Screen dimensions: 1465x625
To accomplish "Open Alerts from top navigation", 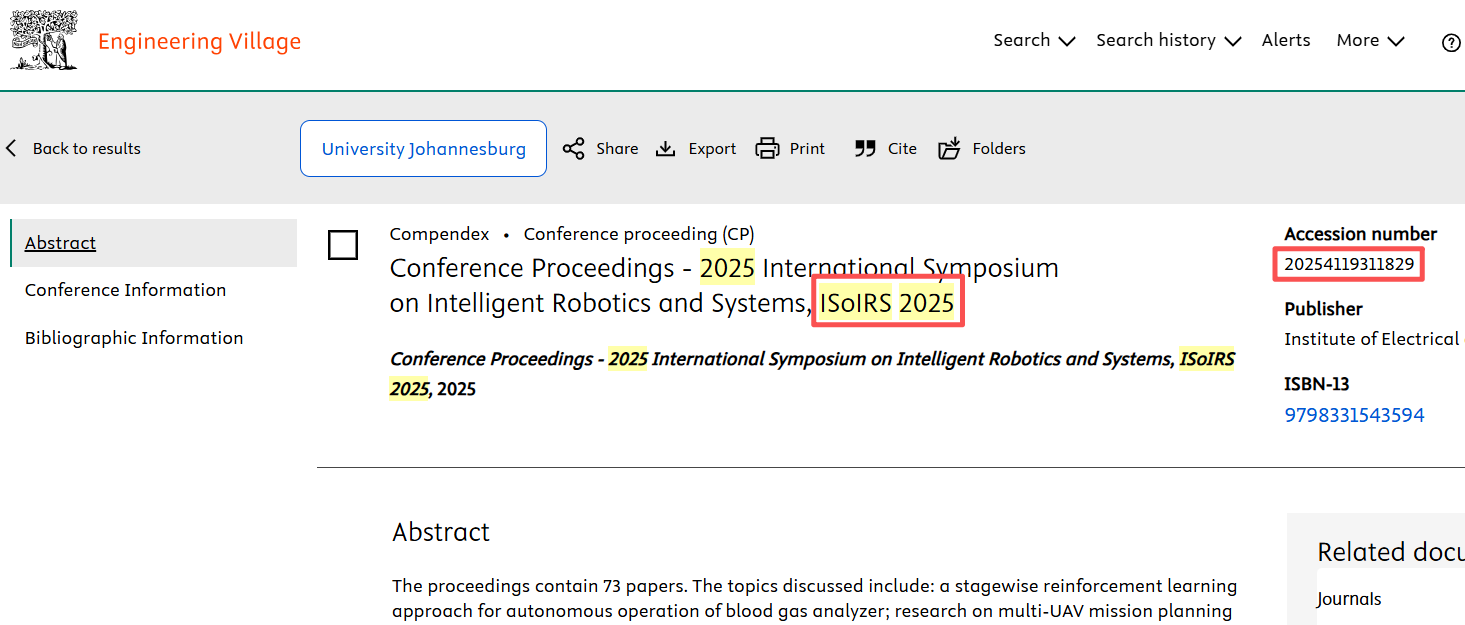I will click(1286, 41).
